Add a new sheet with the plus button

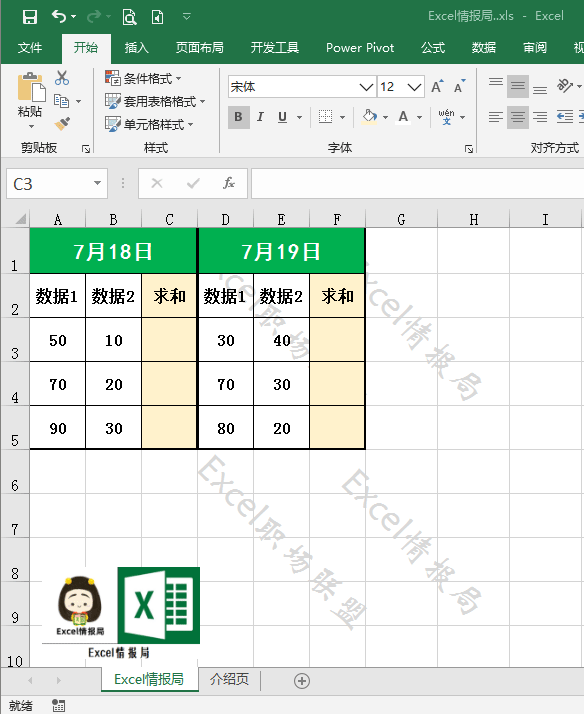coord(302,681)
